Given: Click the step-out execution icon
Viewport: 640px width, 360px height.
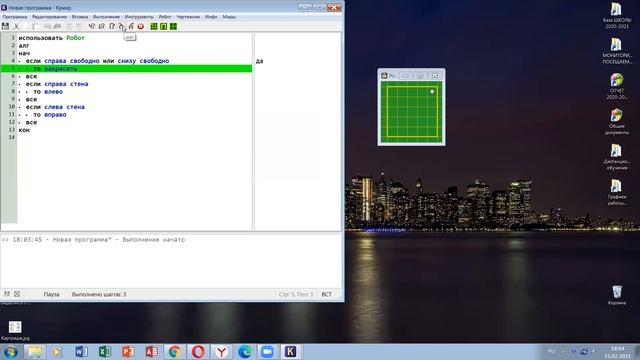Looking at the screenshot, I should click(x=131, y=26).
